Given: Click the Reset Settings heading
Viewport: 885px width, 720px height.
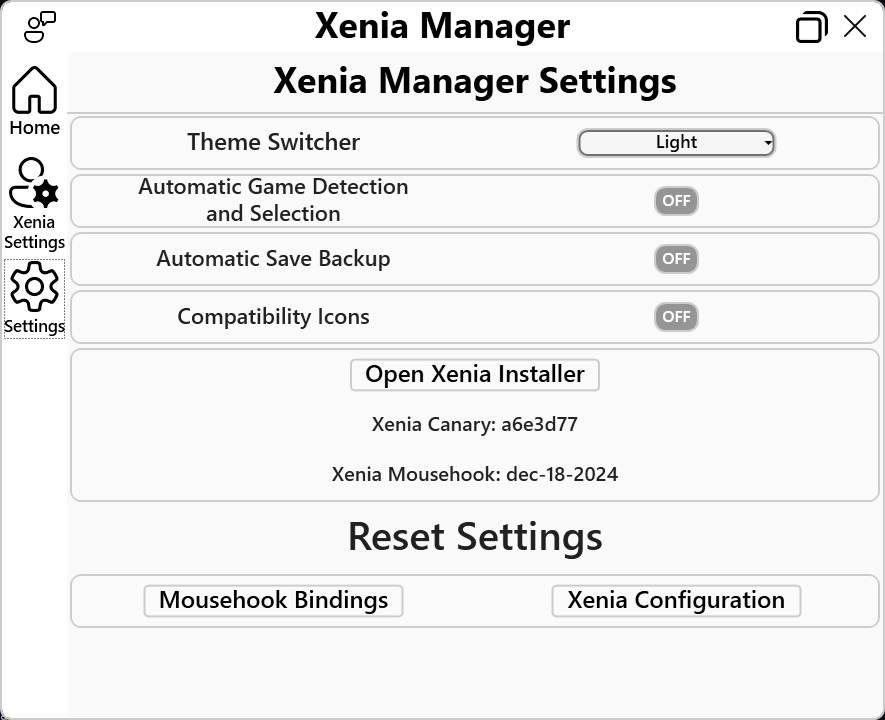Looking at the screenshot, I should pyautogui.click(x=475, y=537).
